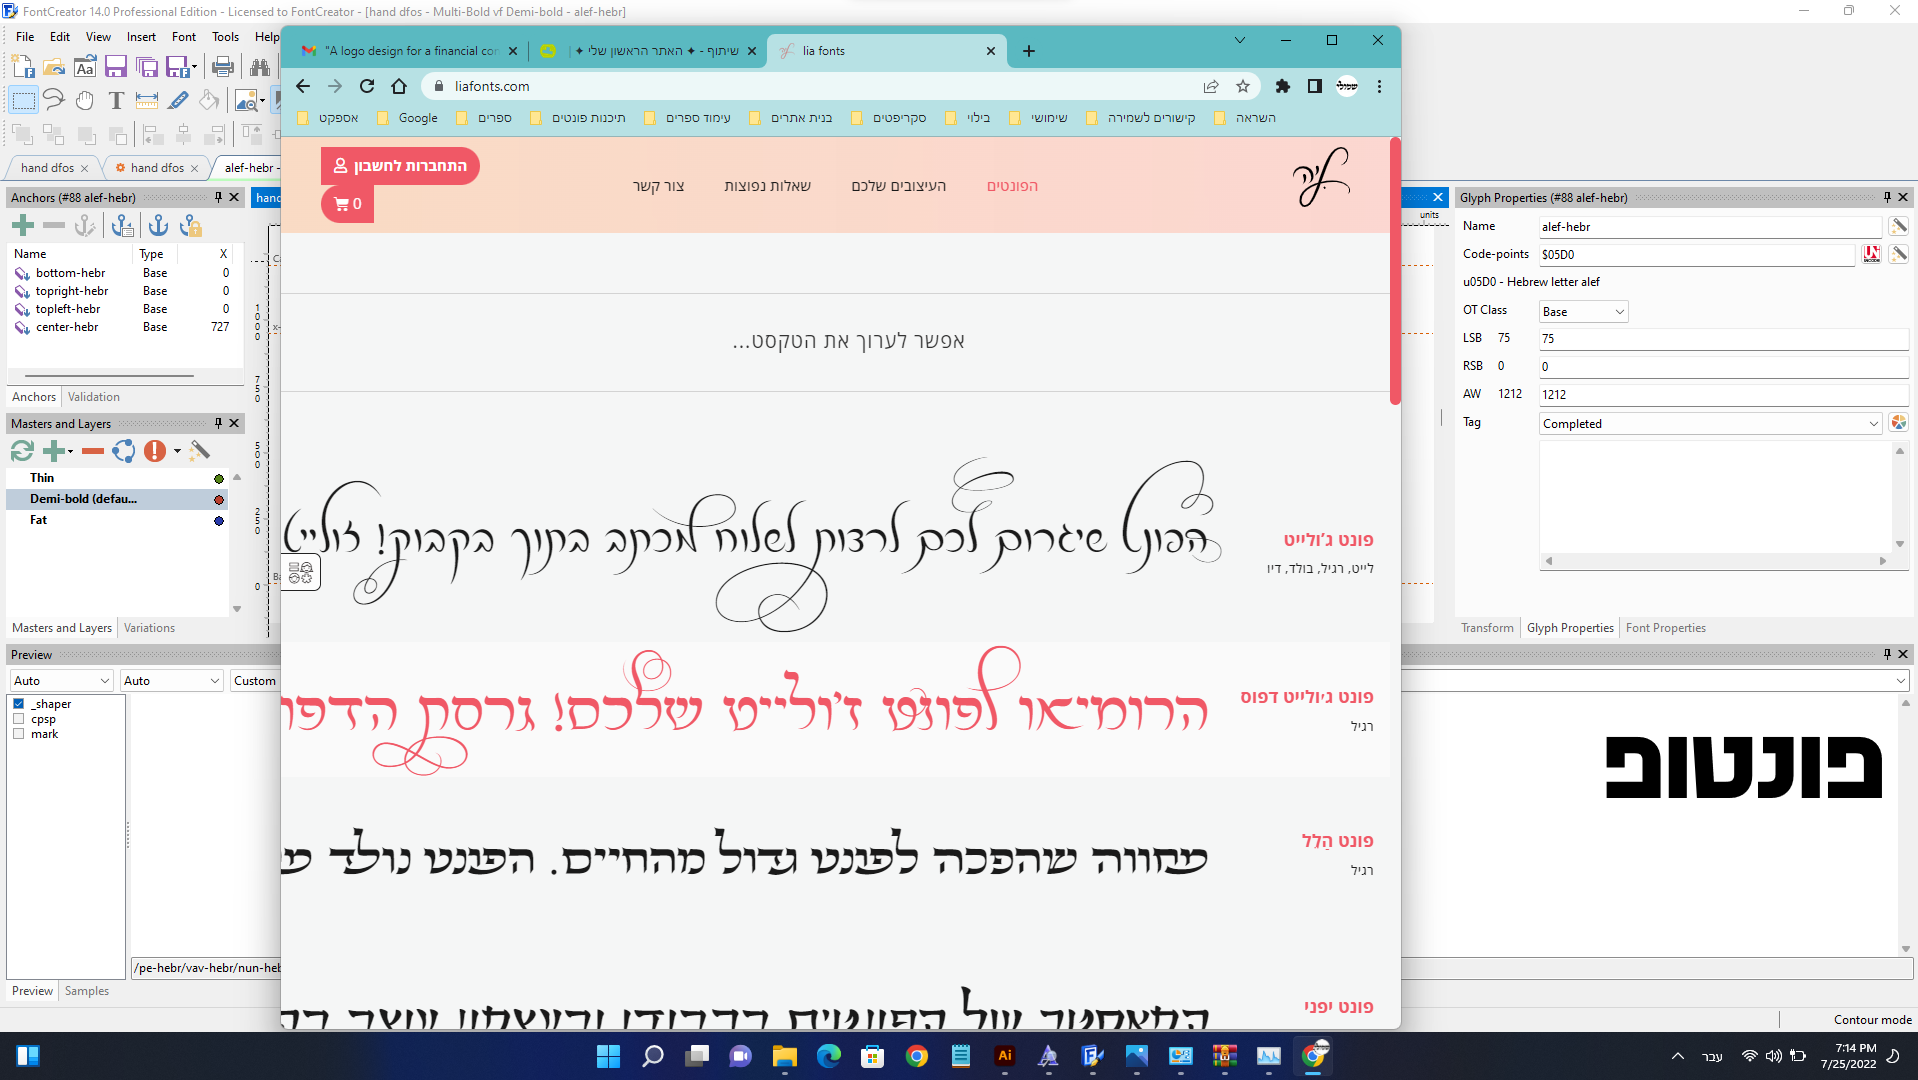Switch to the Variations tab

coord(149,628)
